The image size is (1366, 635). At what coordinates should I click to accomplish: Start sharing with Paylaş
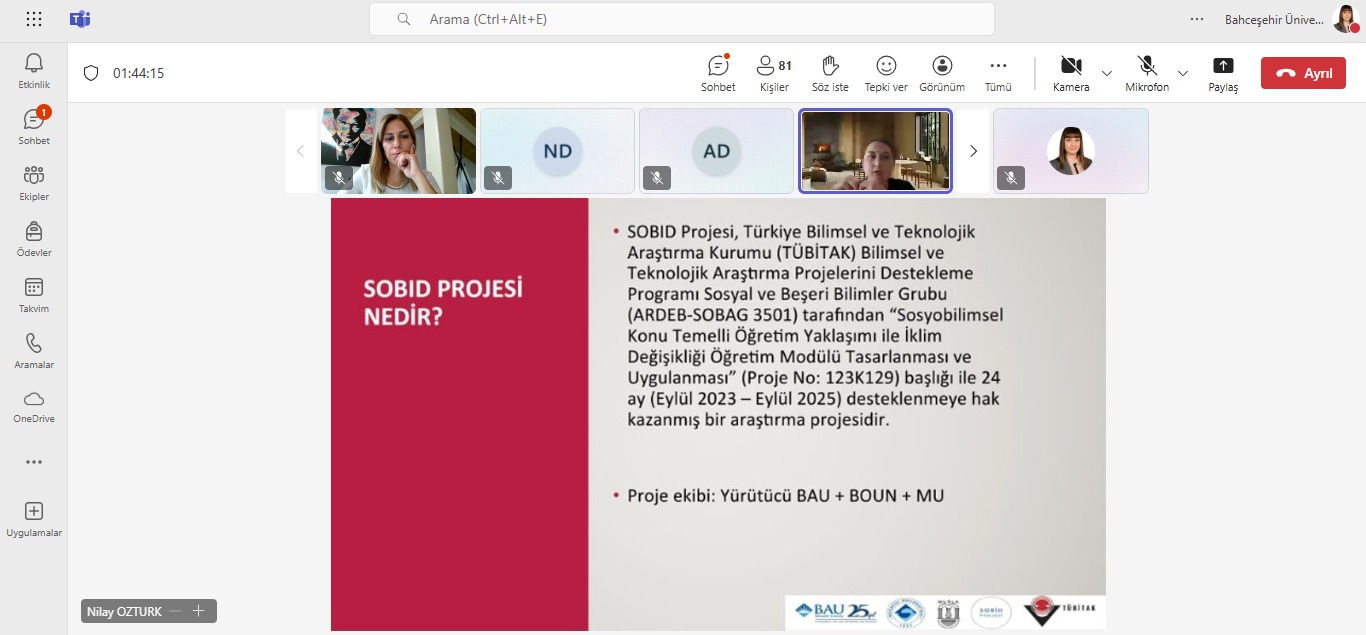(x=1223, y=72)
